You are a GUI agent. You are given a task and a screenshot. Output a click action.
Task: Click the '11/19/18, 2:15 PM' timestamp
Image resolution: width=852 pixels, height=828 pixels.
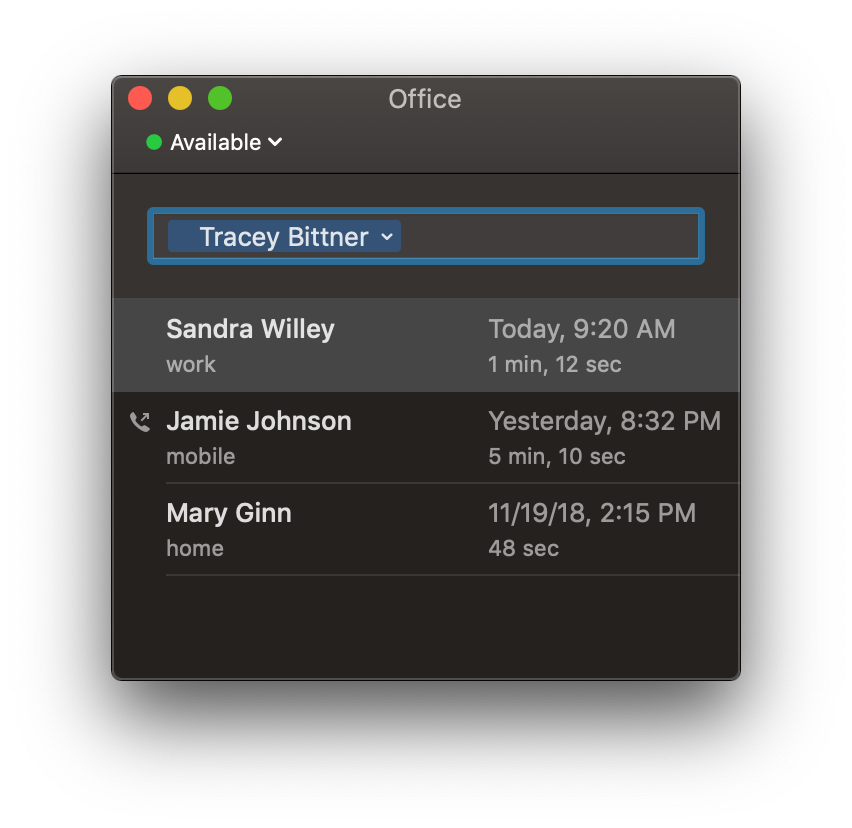[x=592, y=513]
